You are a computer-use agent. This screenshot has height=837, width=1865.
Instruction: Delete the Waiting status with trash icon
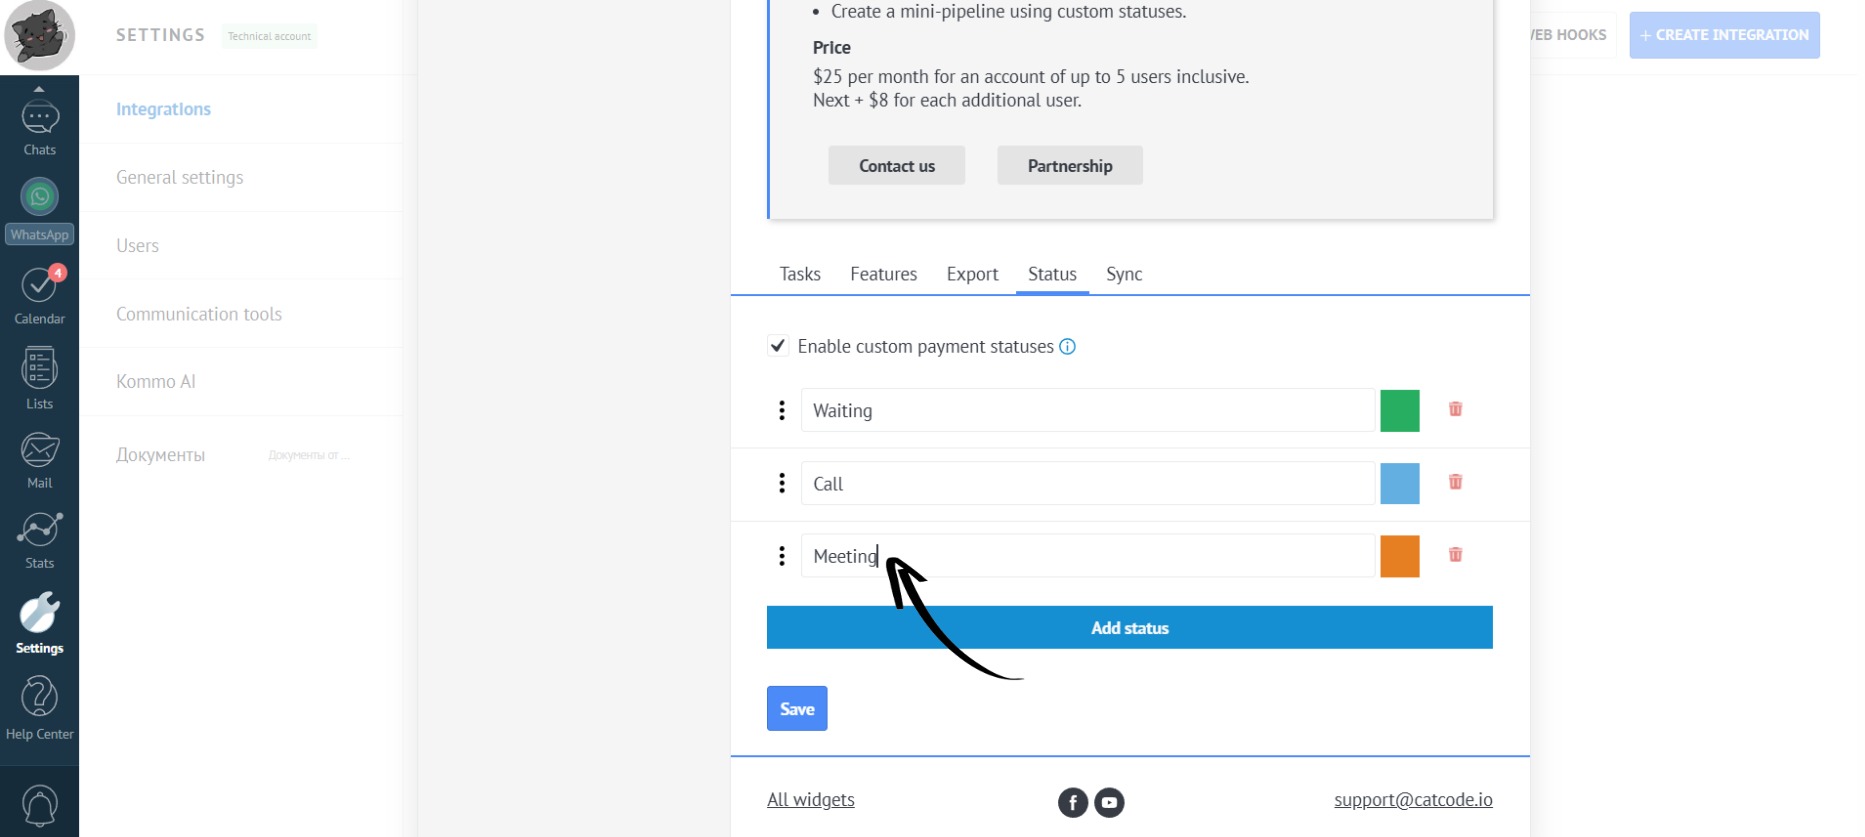[x=1455, y=409]
